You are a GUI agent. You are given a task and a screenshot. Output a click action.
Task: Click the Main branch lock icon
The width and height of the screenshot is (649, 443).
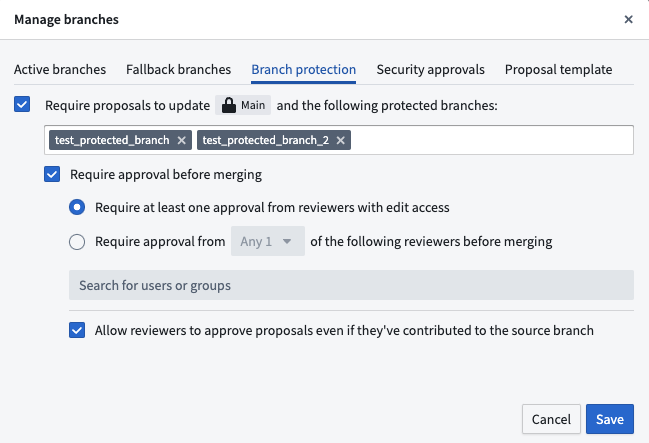point(228,105)
